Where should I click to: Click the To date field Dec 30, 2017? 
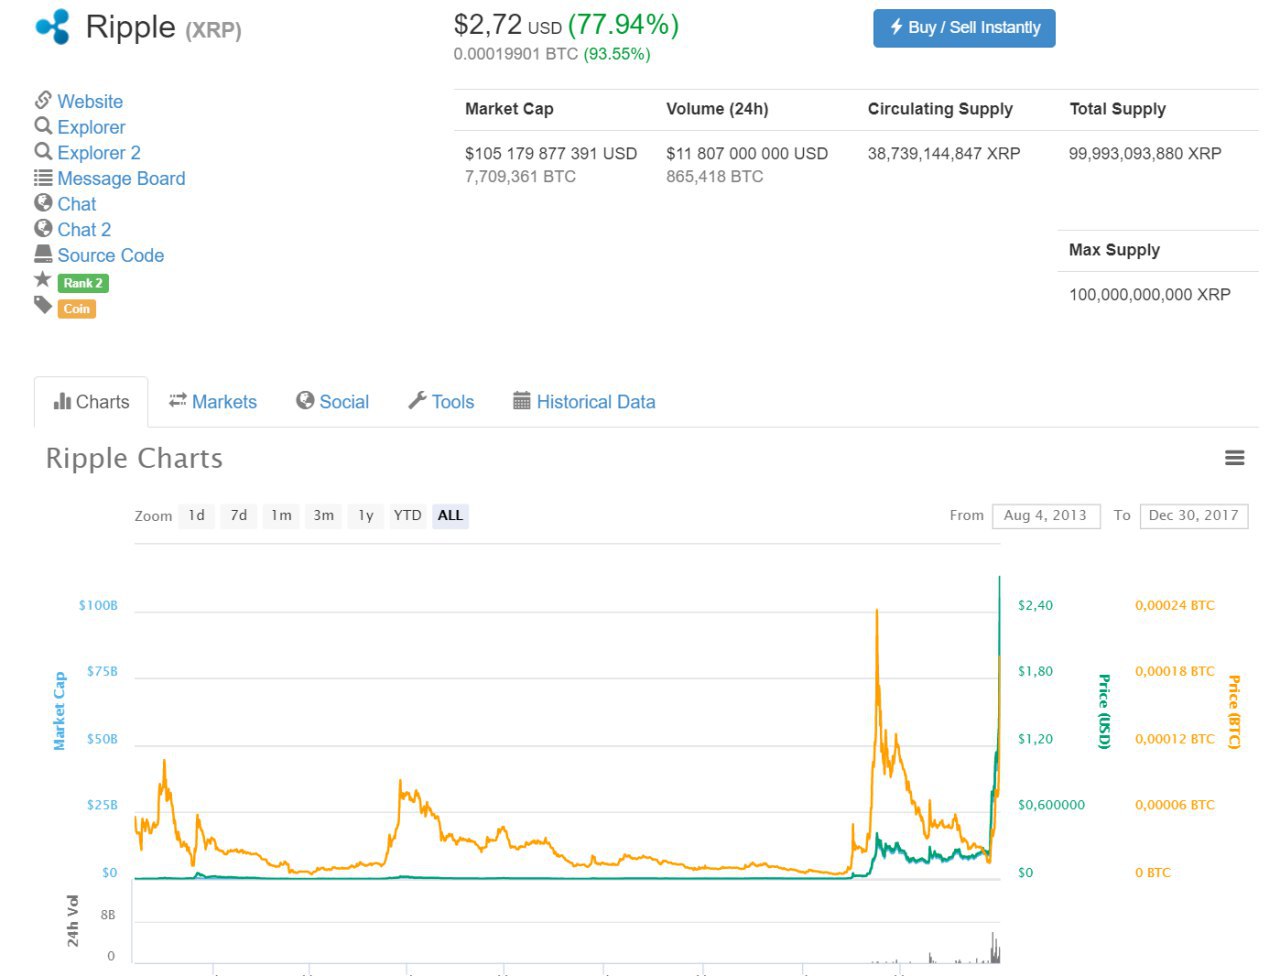click(x=1194, y=516)
